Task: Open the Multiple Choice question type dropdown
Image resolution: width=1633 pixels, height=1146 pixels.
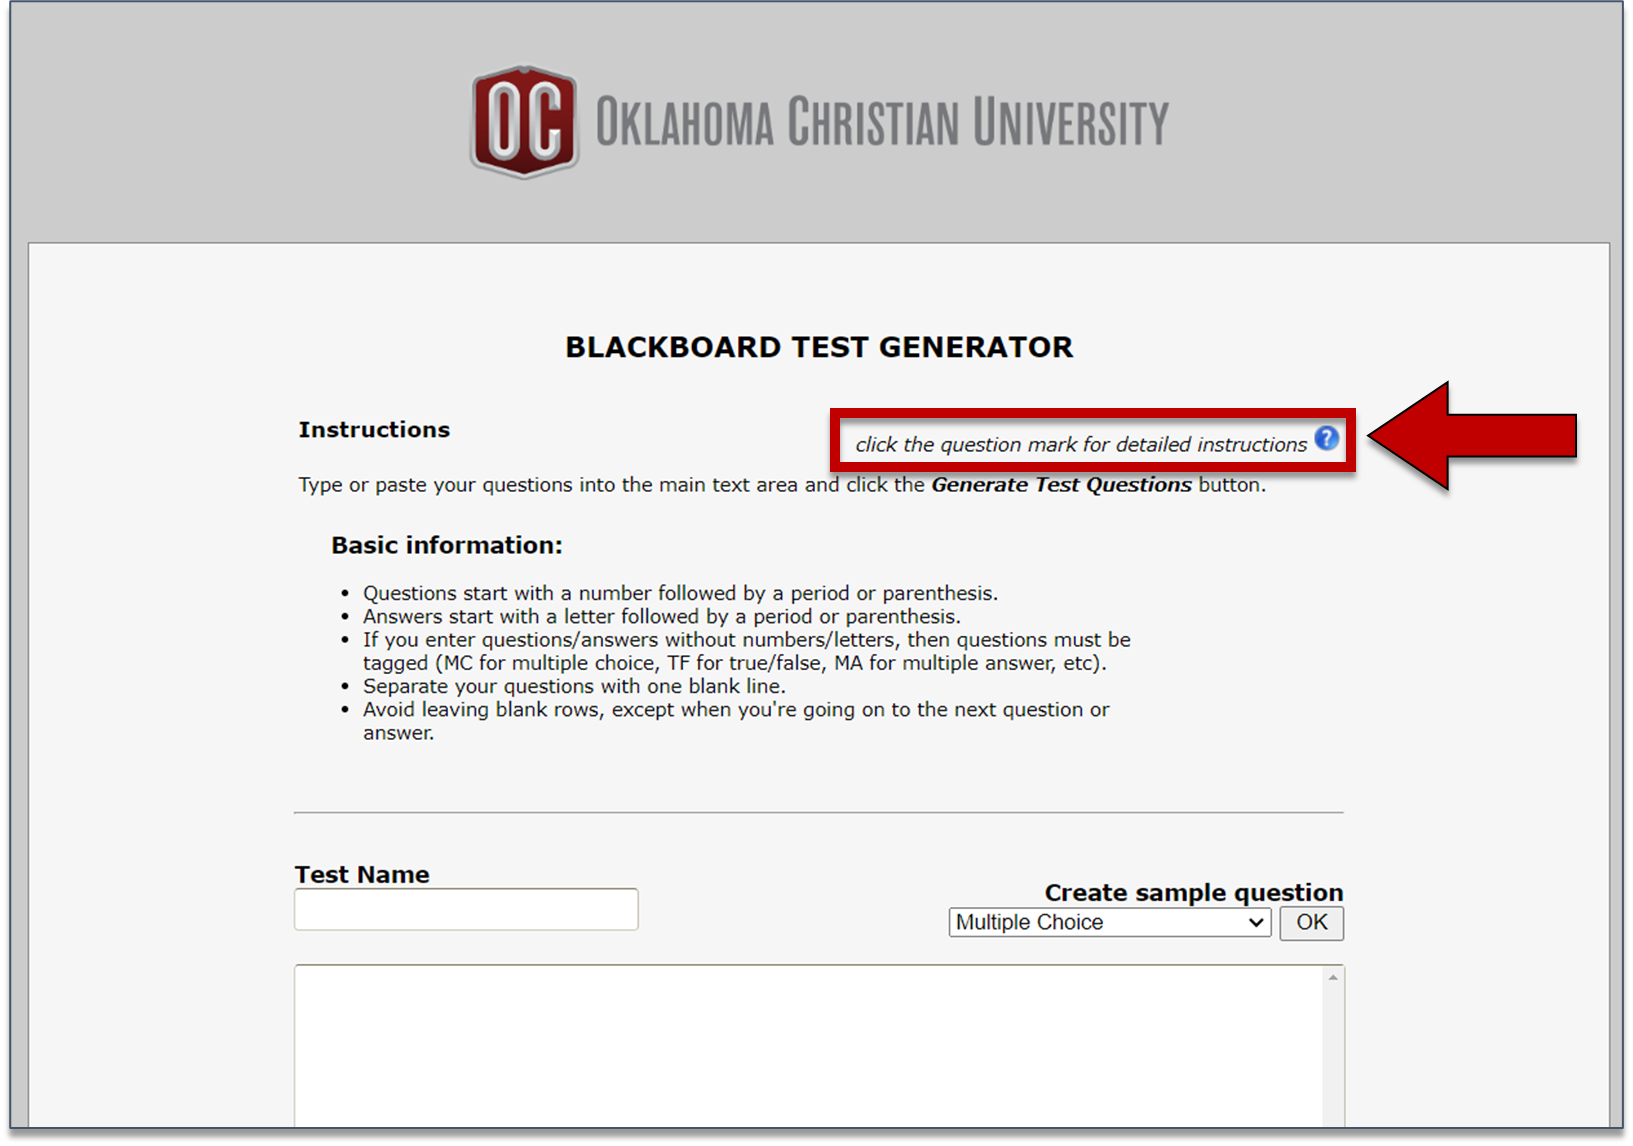Action: [x=1109, y=922]
